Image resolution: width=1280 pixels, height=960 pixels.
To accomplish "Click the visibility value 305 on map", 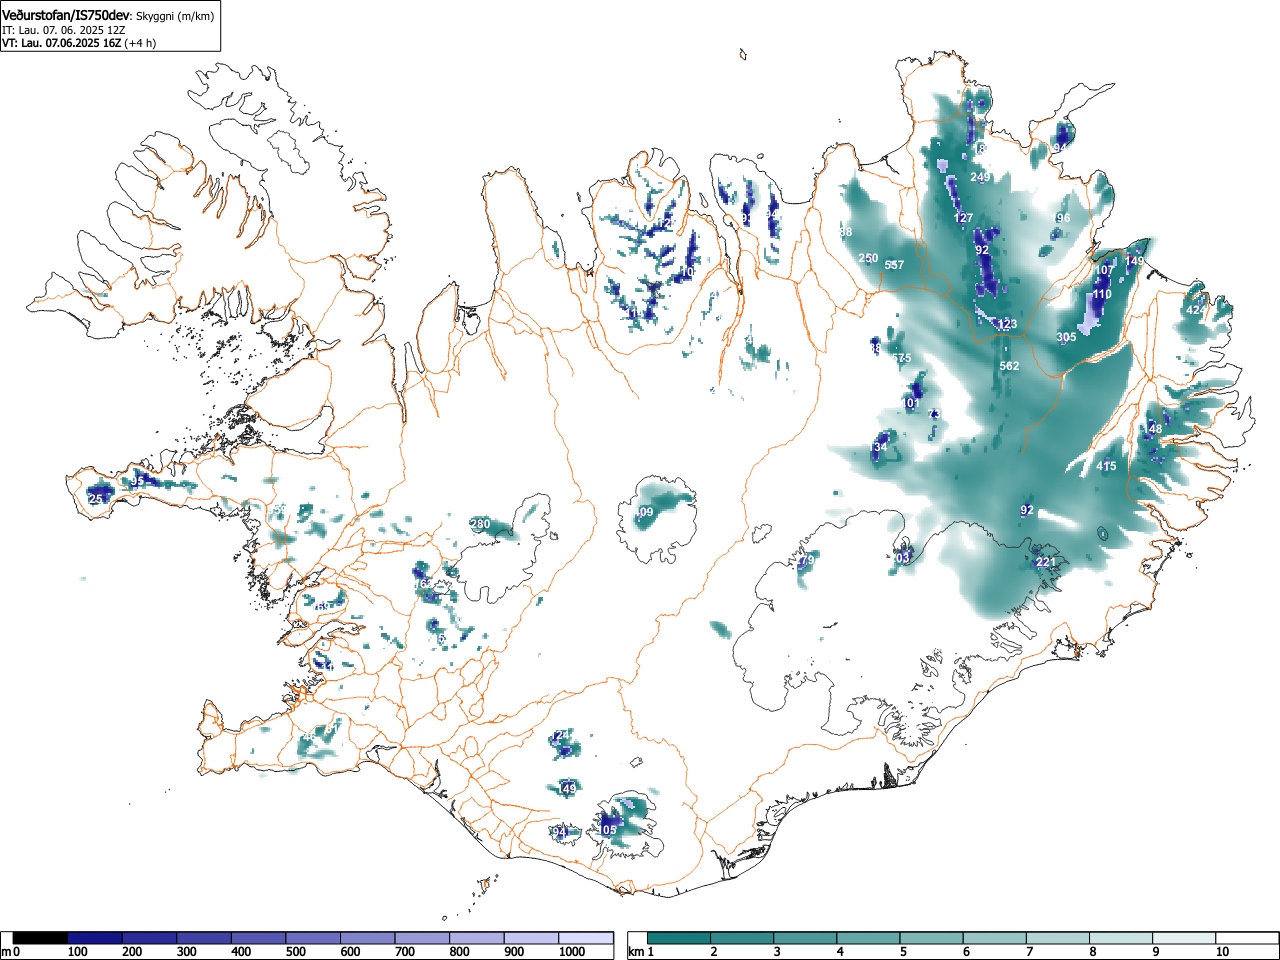I will click(x=1067, y=337).
